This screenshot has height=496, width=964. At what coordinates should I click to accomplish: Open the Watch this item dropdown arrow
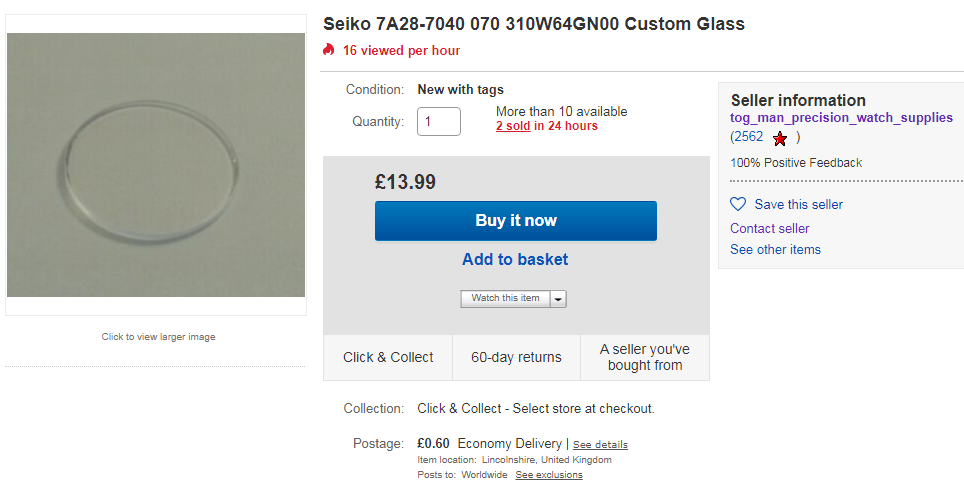(x=558, y=299)
